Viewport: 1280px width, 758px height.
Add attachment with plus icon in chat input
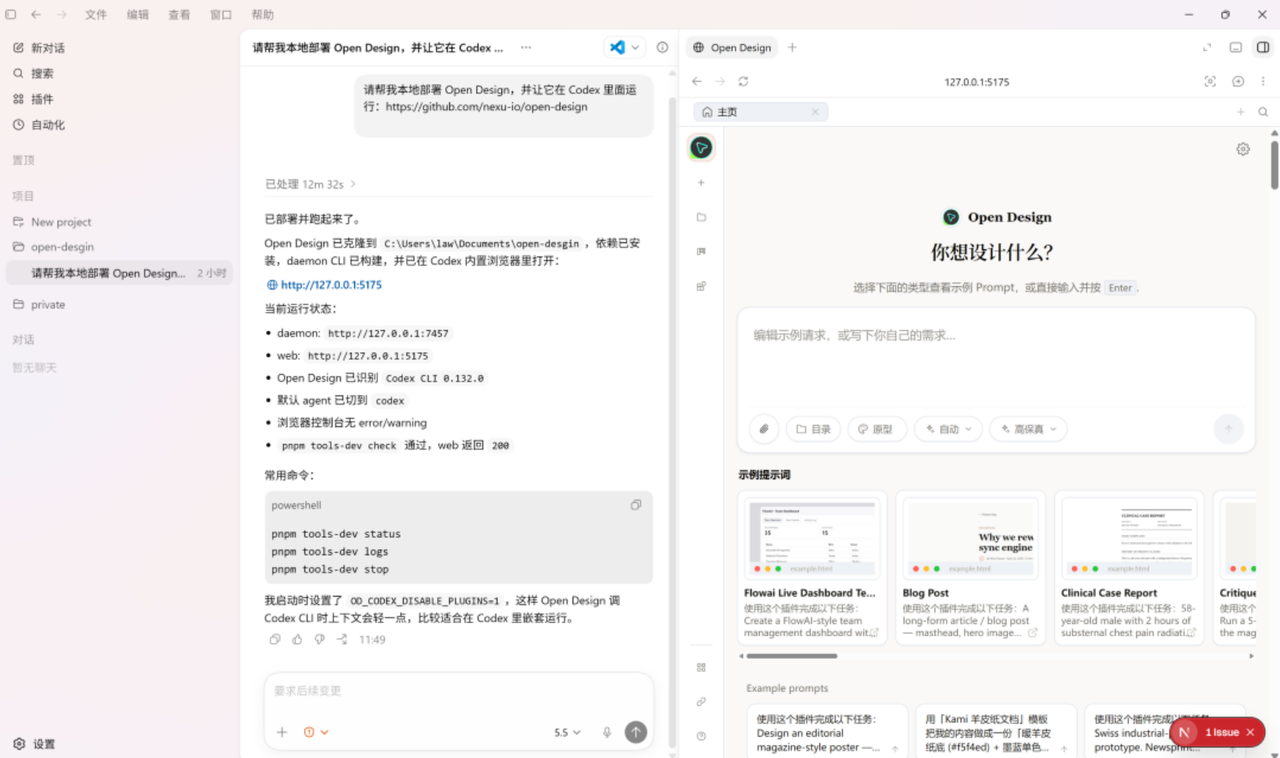(282, 732)
